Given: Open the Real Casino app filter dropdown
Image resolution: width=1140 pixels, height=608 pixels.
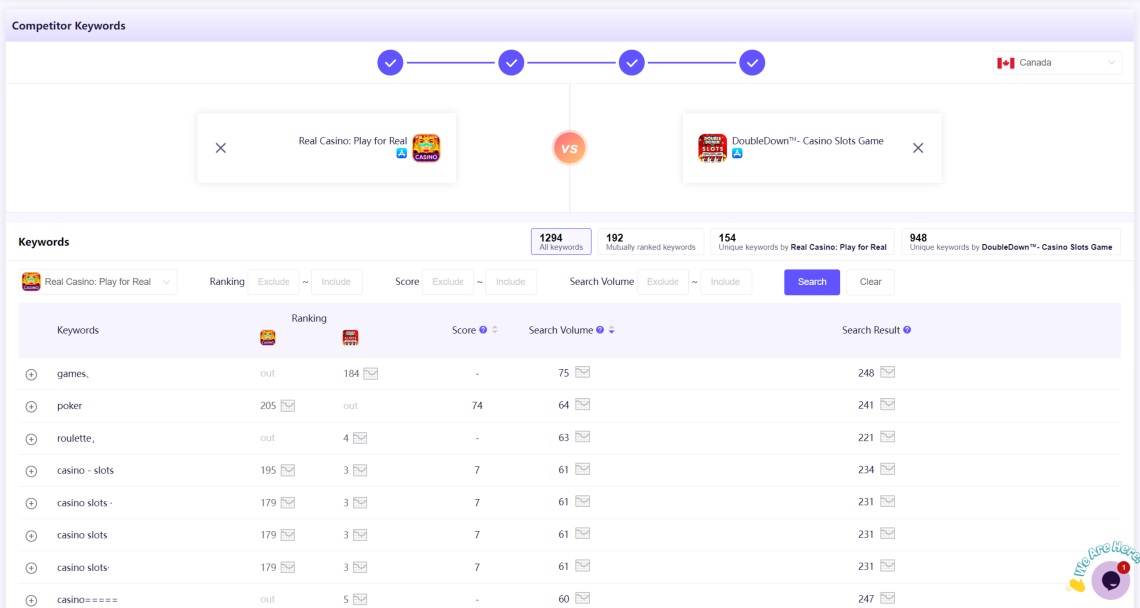Looking at the screenshot, I should (97, 281).
